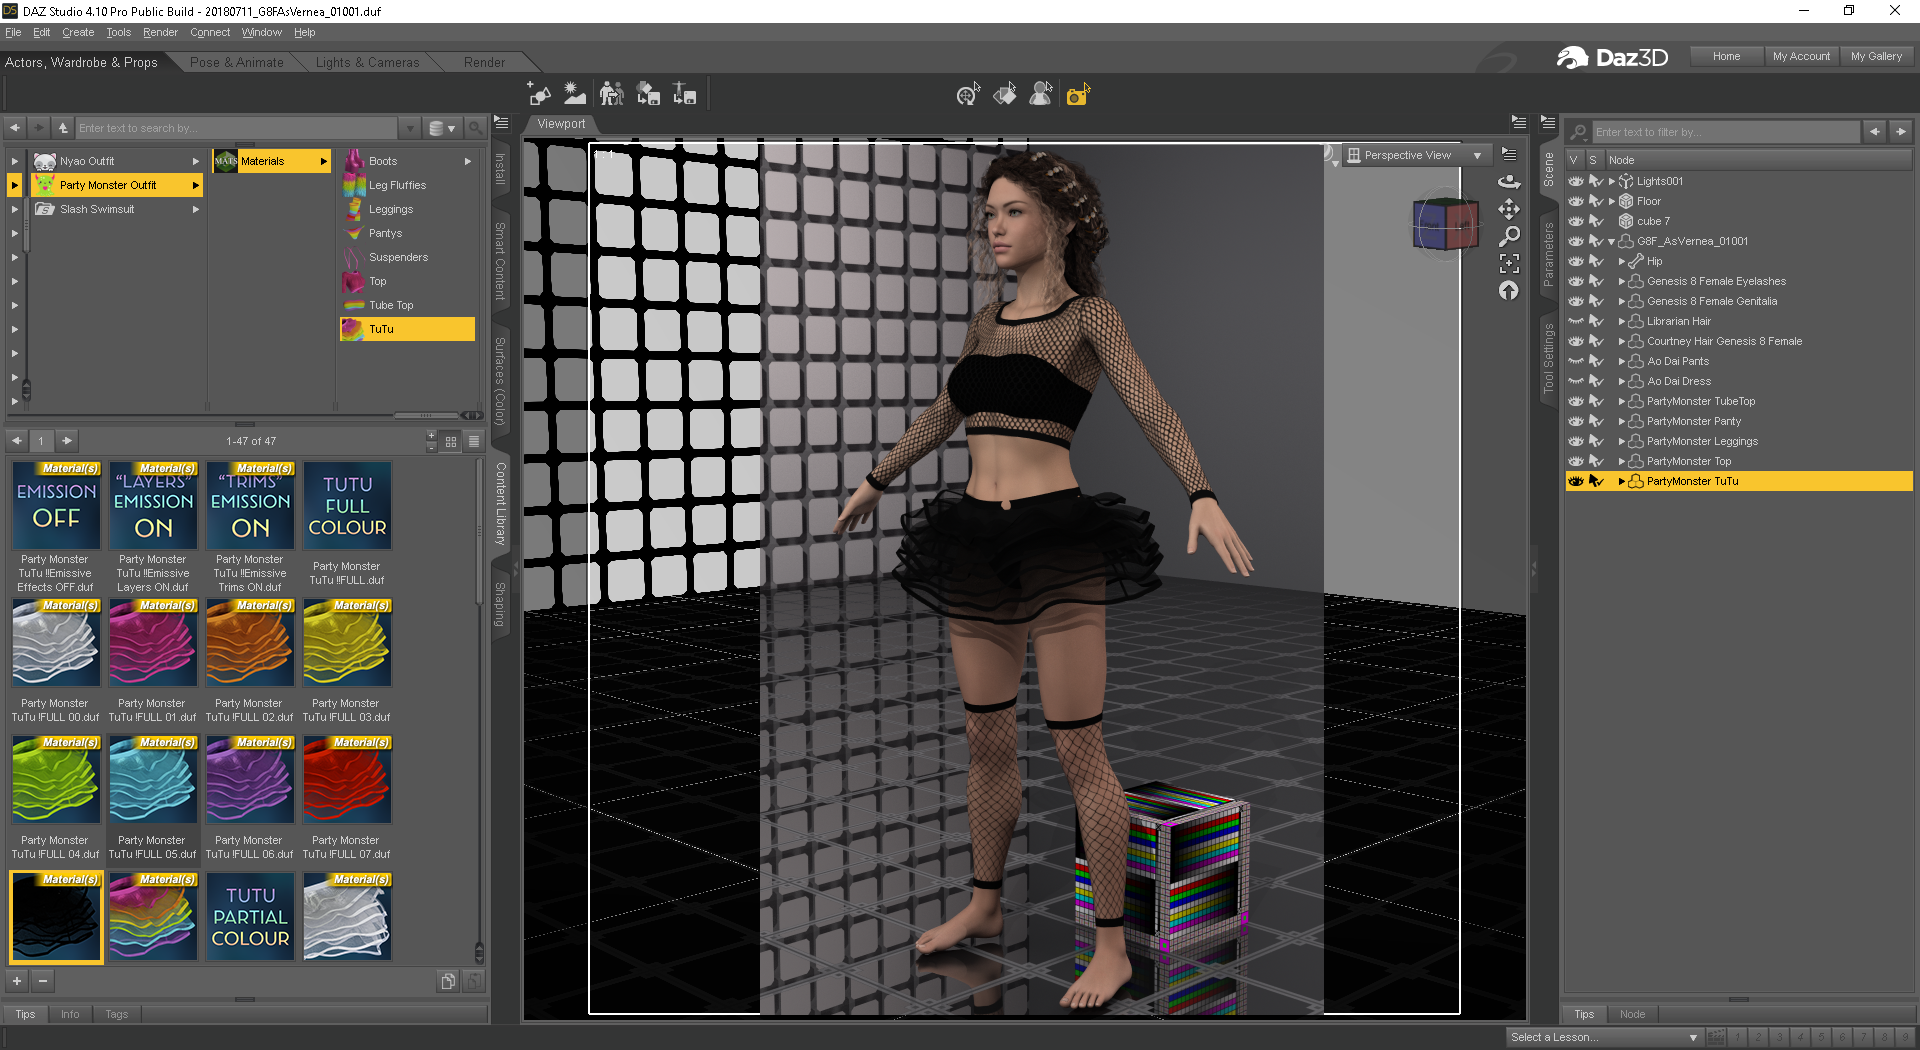This screenshot has width=1920, height=1050.
Task: Select the Node Selection figure tool icon
Action: 1041,94
